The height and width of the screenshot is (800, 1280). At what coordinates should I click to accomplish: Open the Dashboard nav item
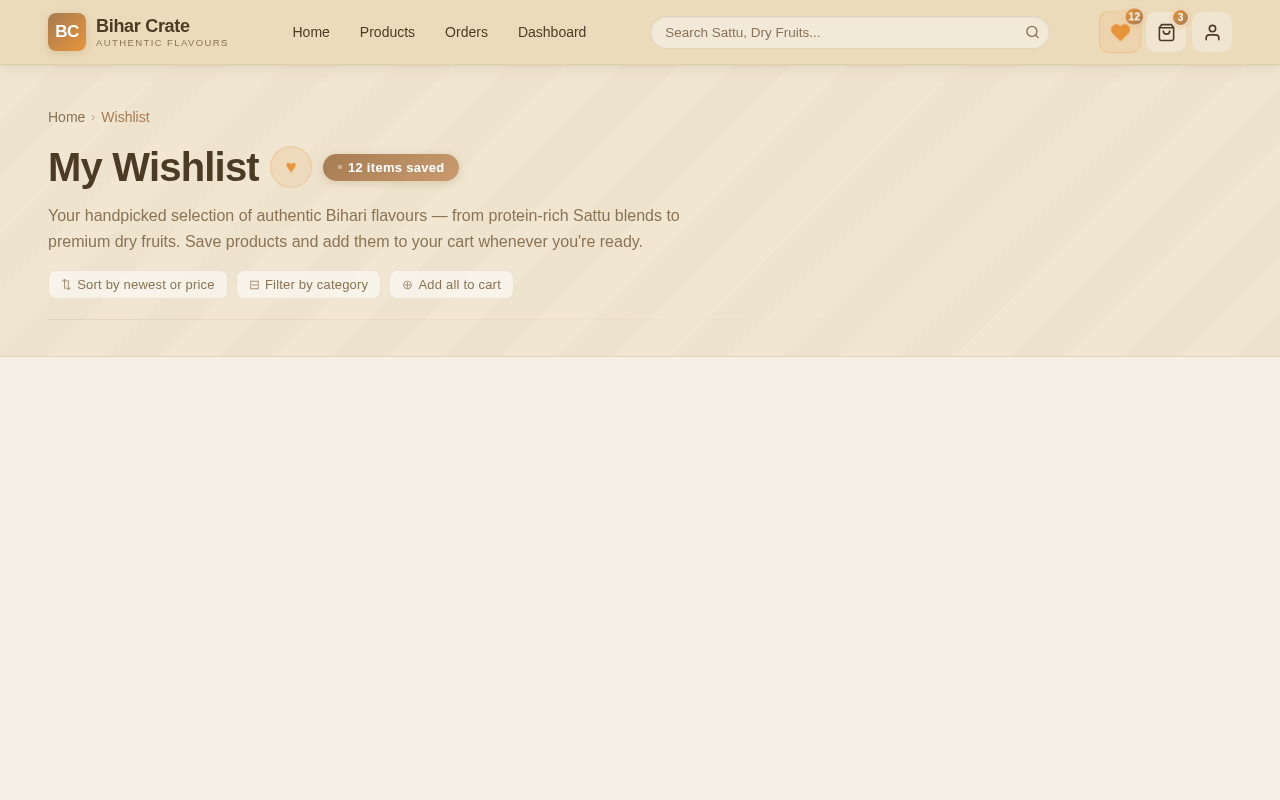coord(552,32)
